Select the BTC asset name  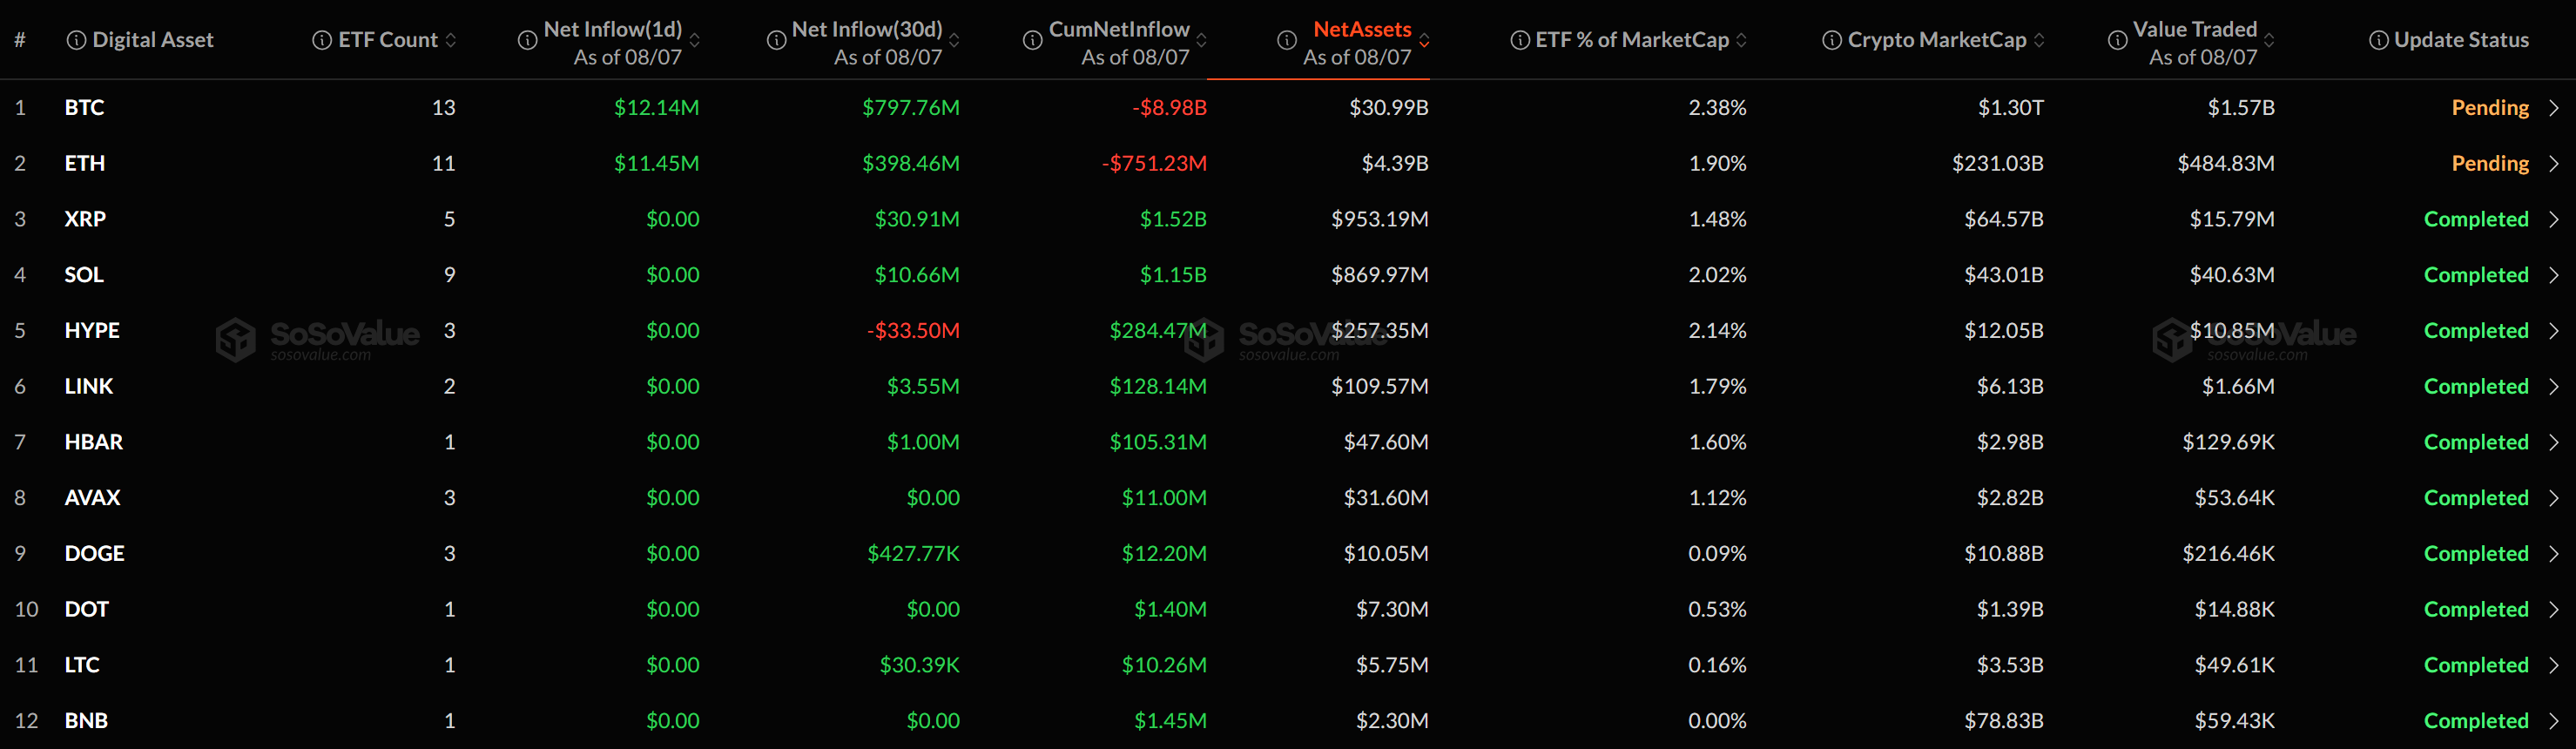84,108
